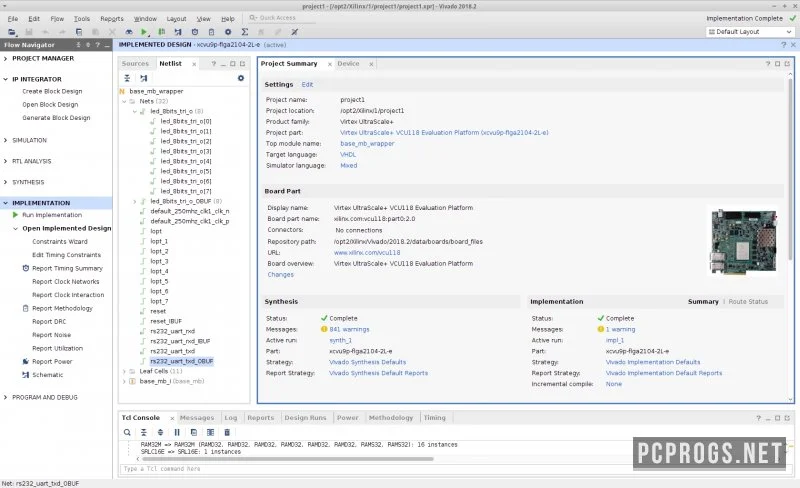Click the synth_1 active run link

340,340
